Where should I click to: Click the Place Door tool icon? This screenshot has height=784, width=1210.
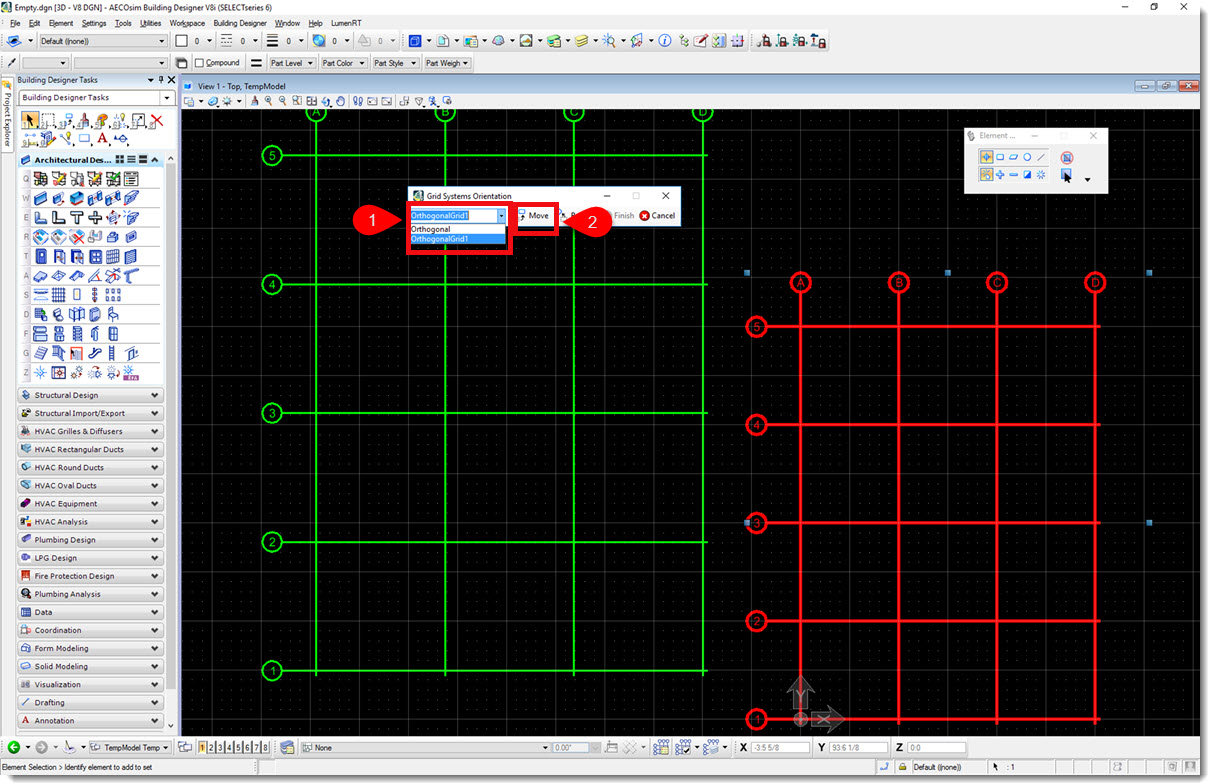[x=41, y=257]
